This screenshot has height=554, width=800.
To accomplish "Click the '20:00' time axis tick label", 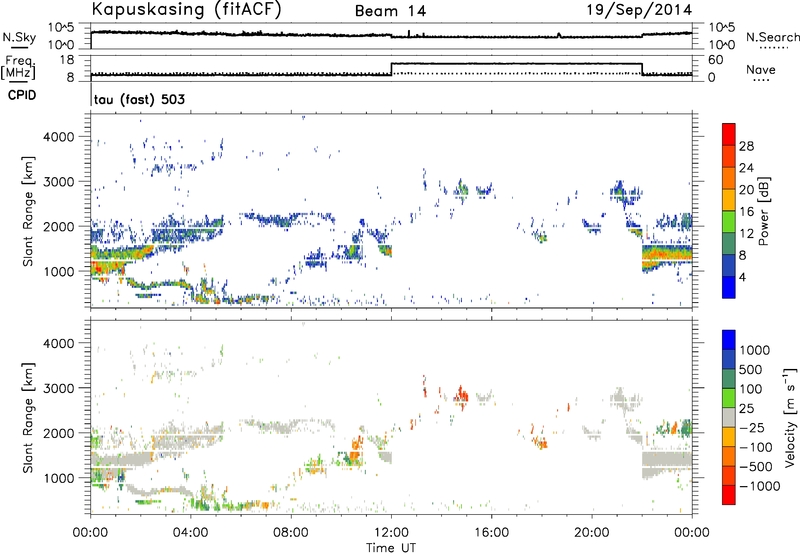I will (591, 533).
